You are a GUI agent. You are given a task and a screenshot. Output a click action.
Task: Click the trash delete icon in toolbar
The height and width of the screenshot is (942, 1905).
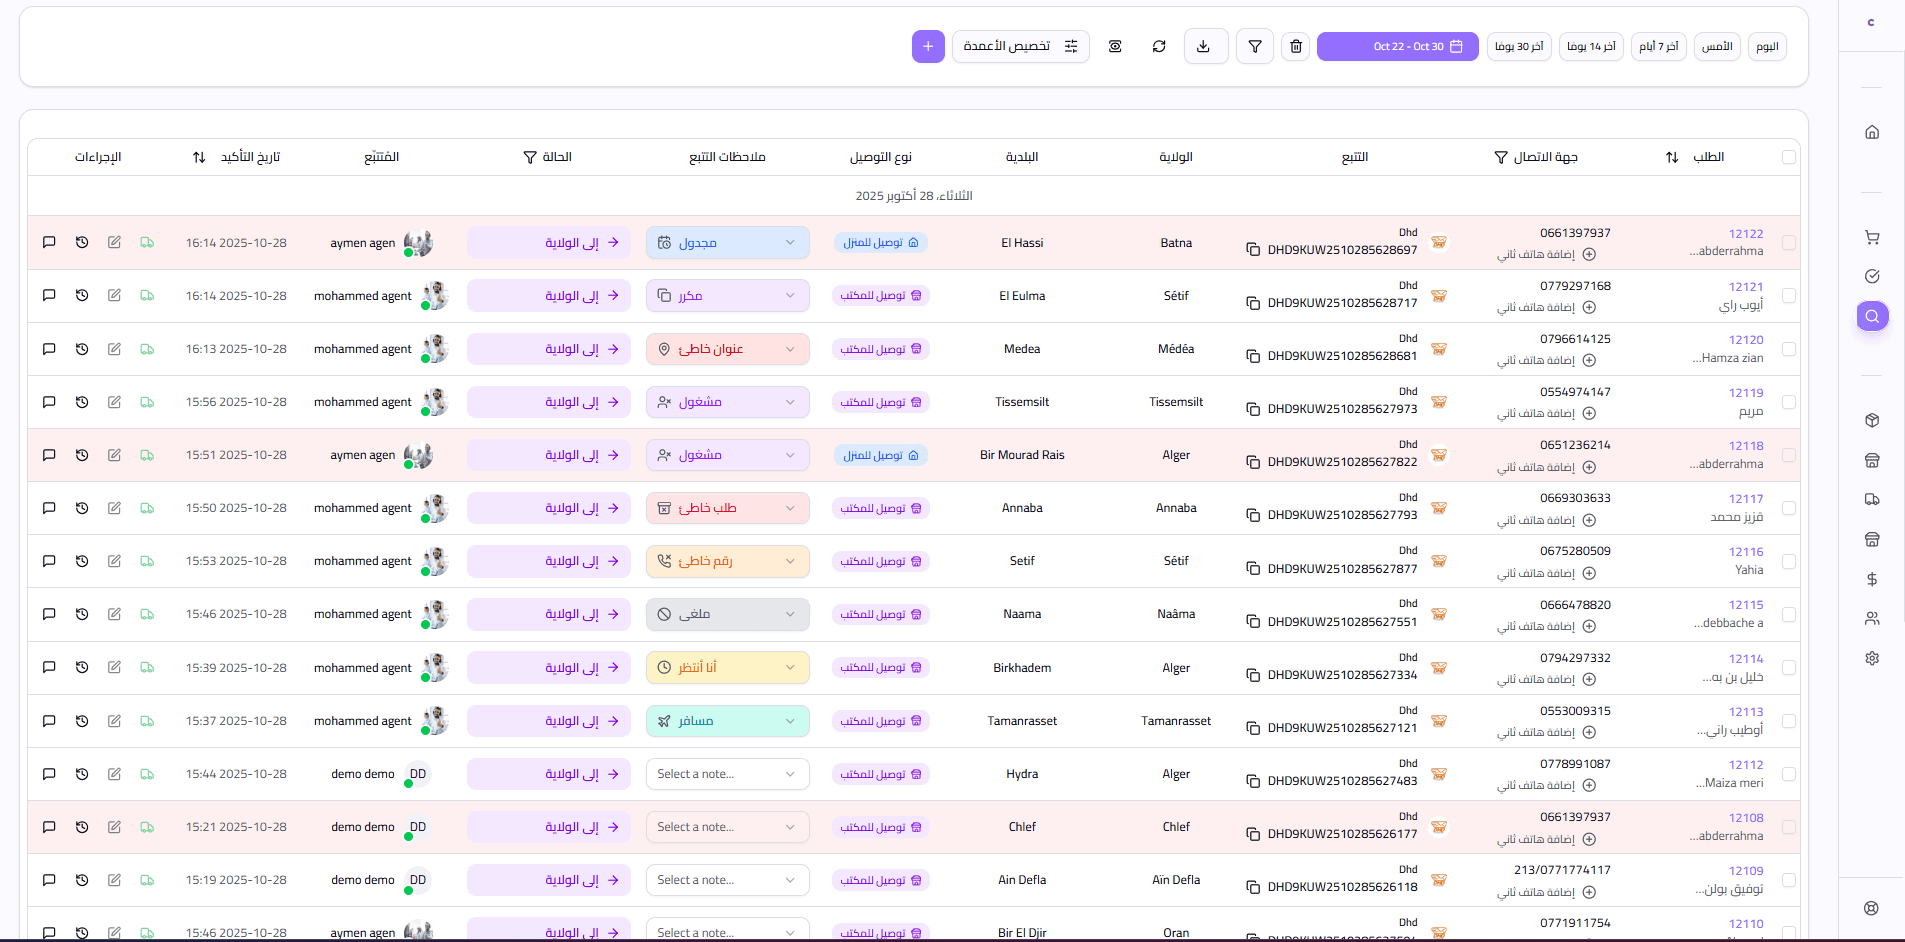click(1296, 46)
